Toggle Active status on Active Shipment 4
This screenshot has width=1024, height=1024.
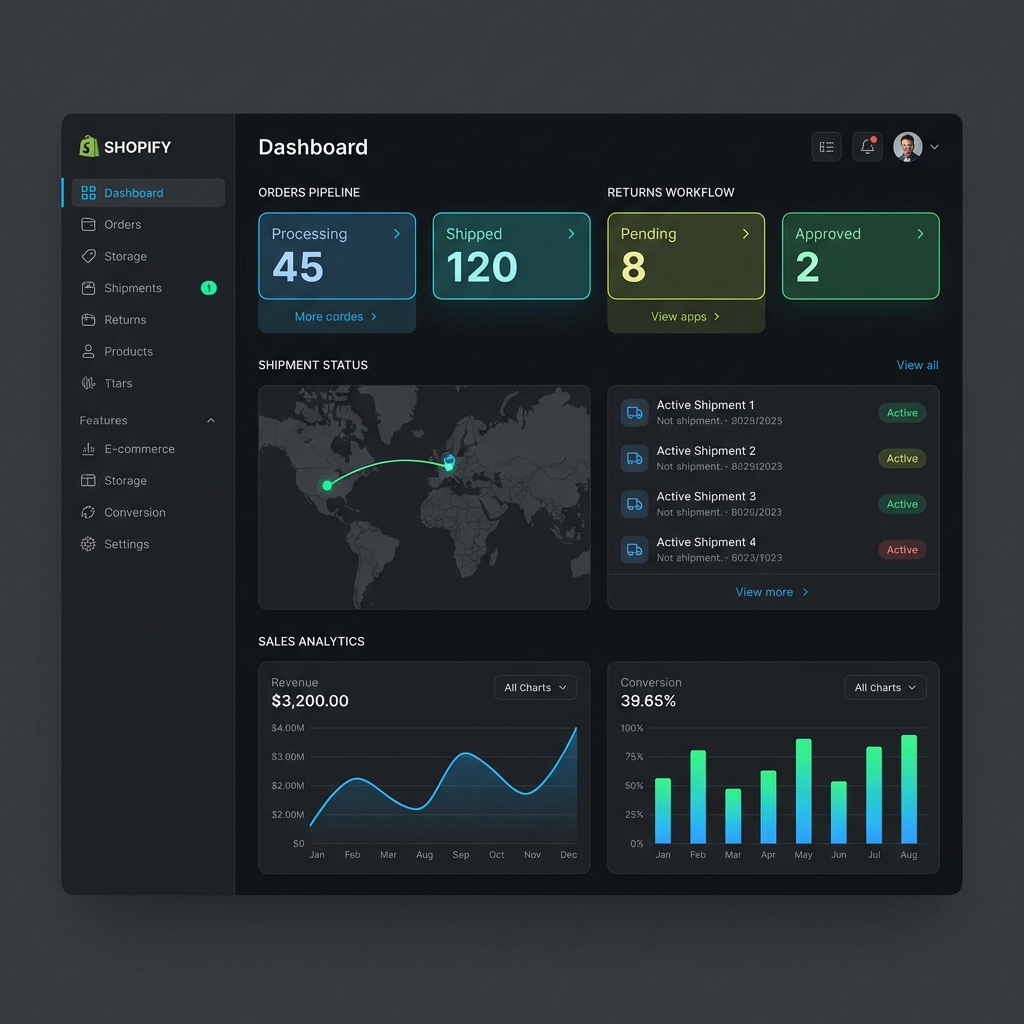[x=902, y=549]
